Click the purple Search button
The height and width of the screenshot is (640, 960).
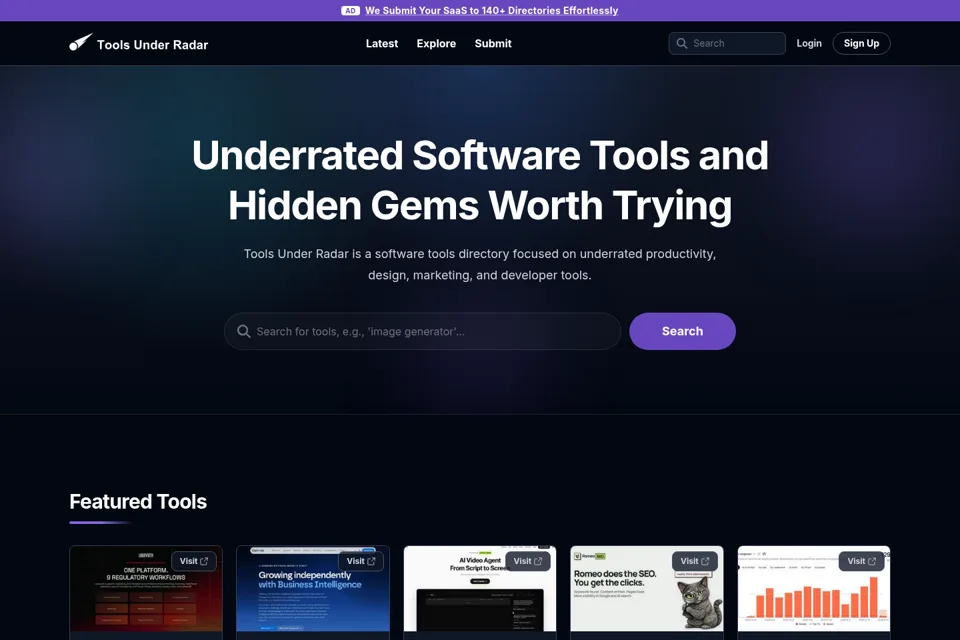[x=682, y=331]
